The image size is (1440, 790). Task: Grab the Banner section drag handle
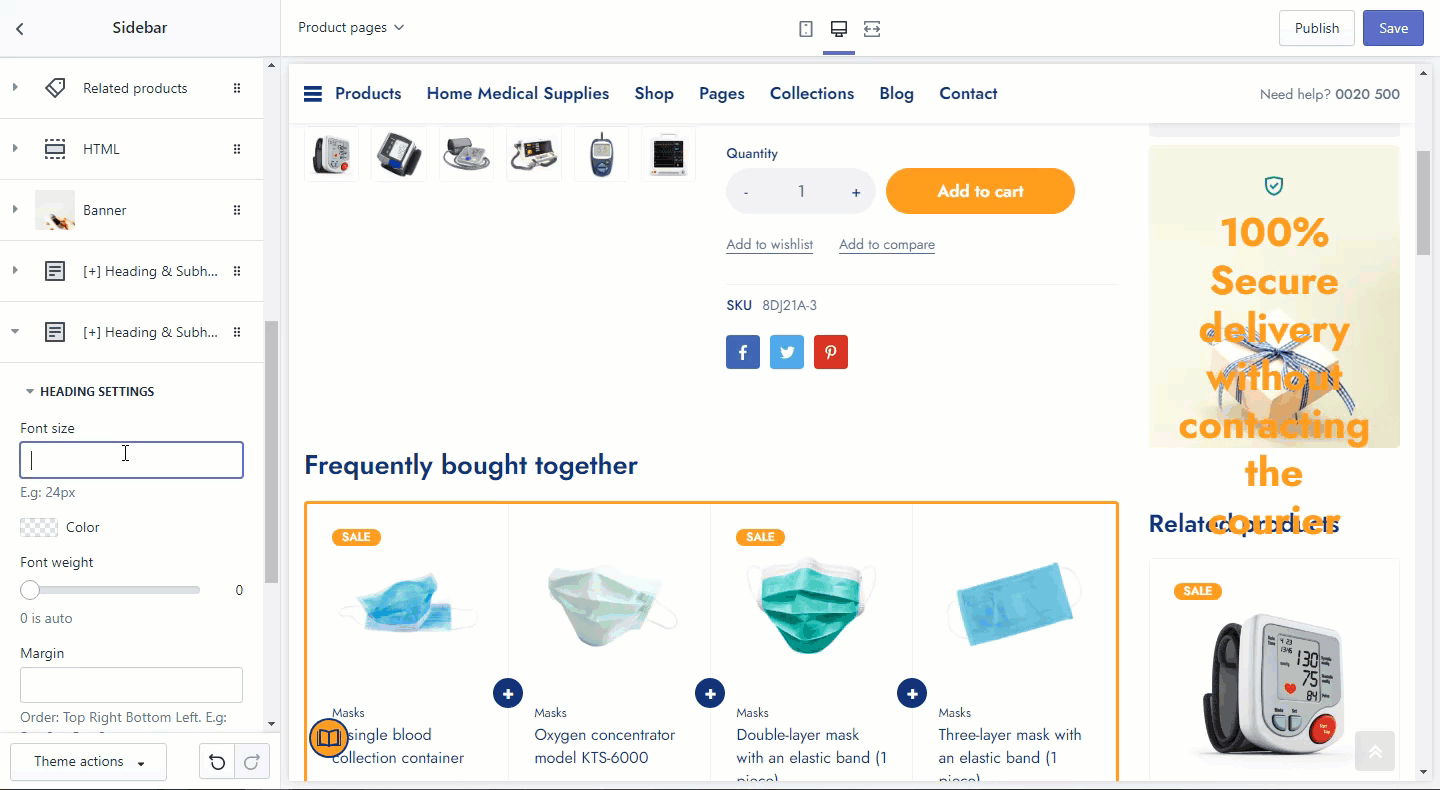tap(237, 210)
